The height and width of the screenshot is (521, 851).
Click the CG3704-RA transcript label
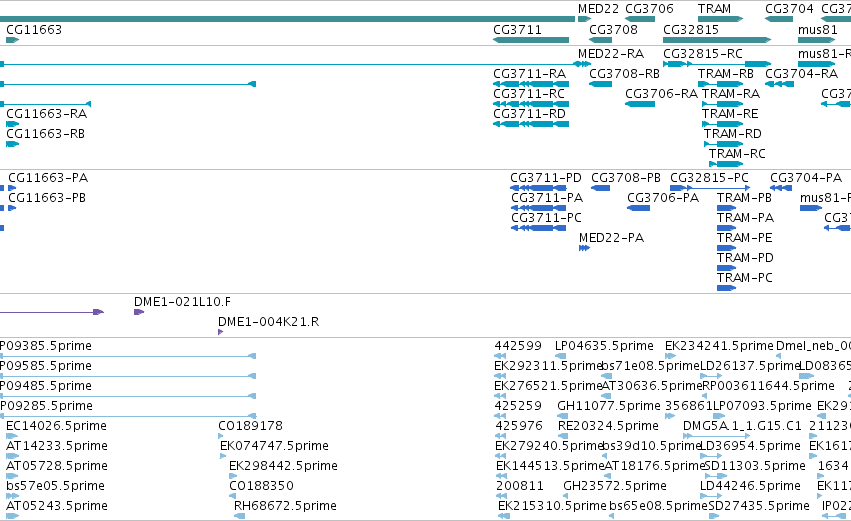[802, 74]
